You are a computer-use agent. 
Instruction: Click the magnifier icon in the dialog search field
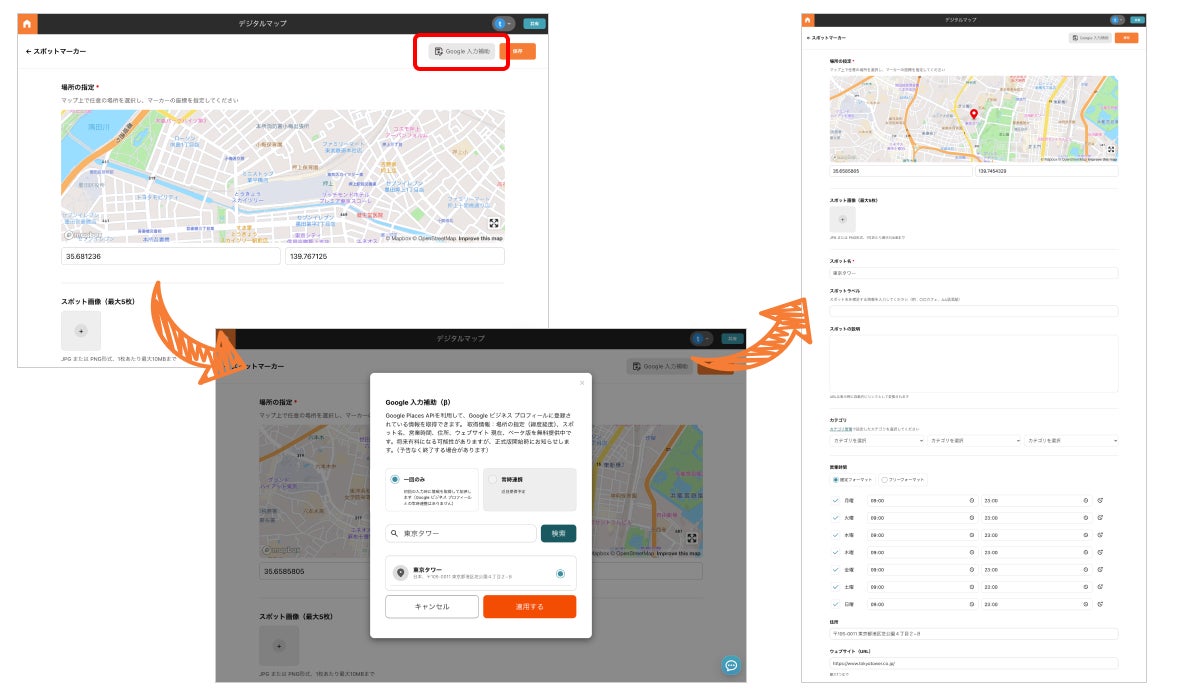coord(396,533)
